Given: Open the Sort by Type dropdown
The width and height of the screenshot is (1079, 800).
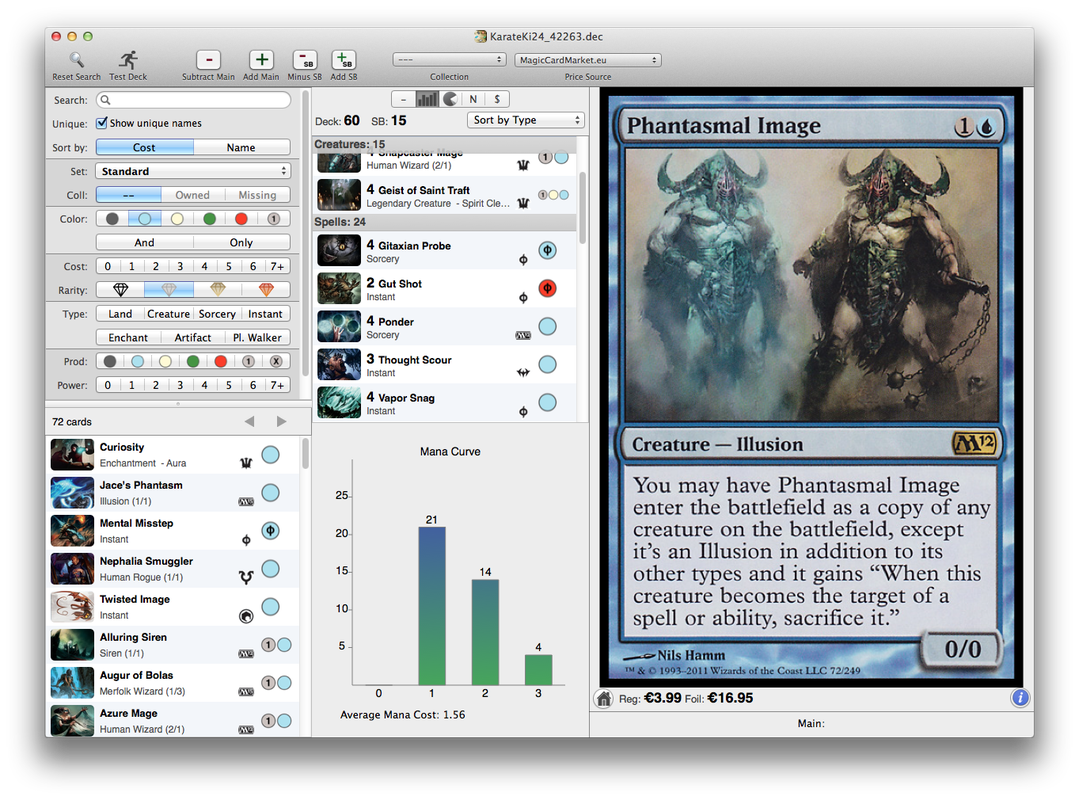Looking at the screenshot, I should (525, 120).
